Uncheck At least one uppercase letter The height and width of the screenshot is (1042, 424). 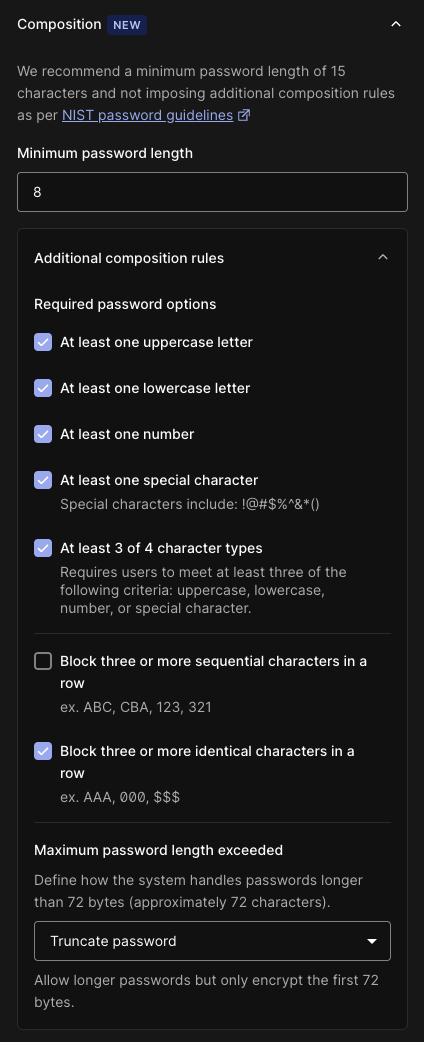click(x=43, y=342)
